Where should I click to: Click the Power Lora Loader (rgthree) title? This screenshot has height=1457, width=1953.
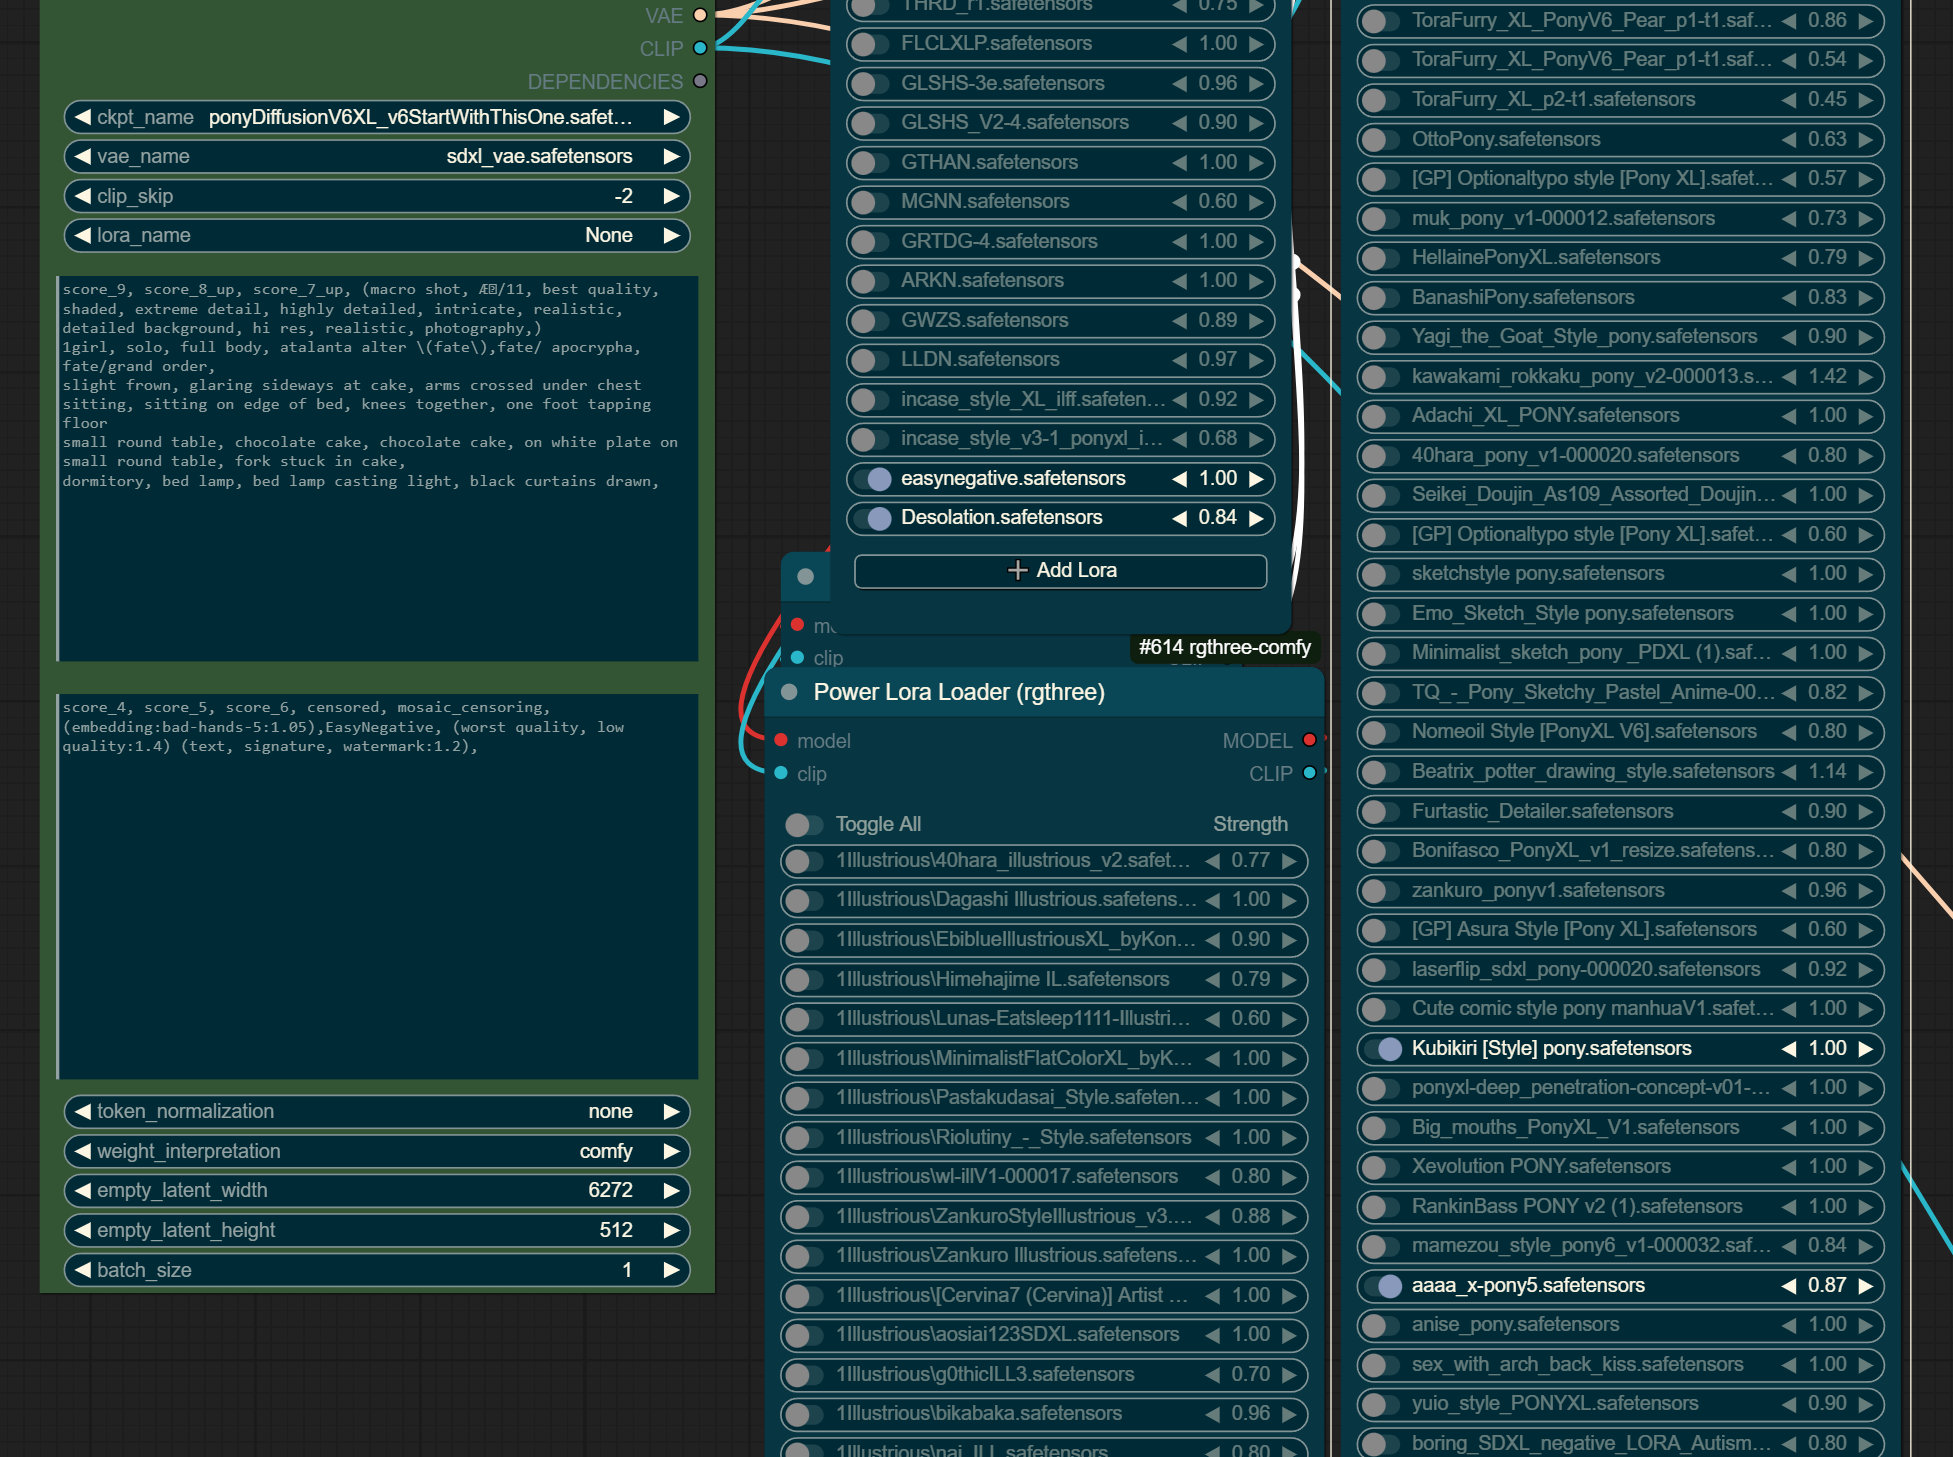[x=959, y=692]
